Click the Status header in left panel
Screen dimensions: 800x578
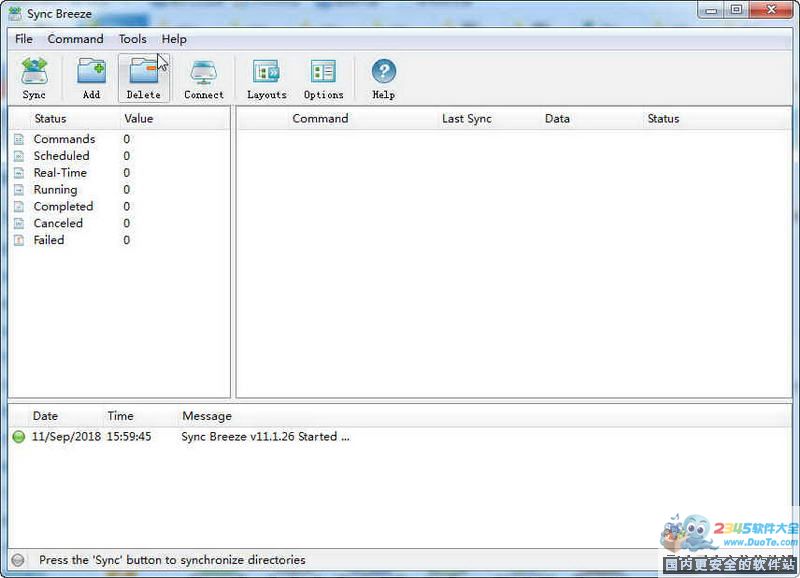[x=51, y=118]
